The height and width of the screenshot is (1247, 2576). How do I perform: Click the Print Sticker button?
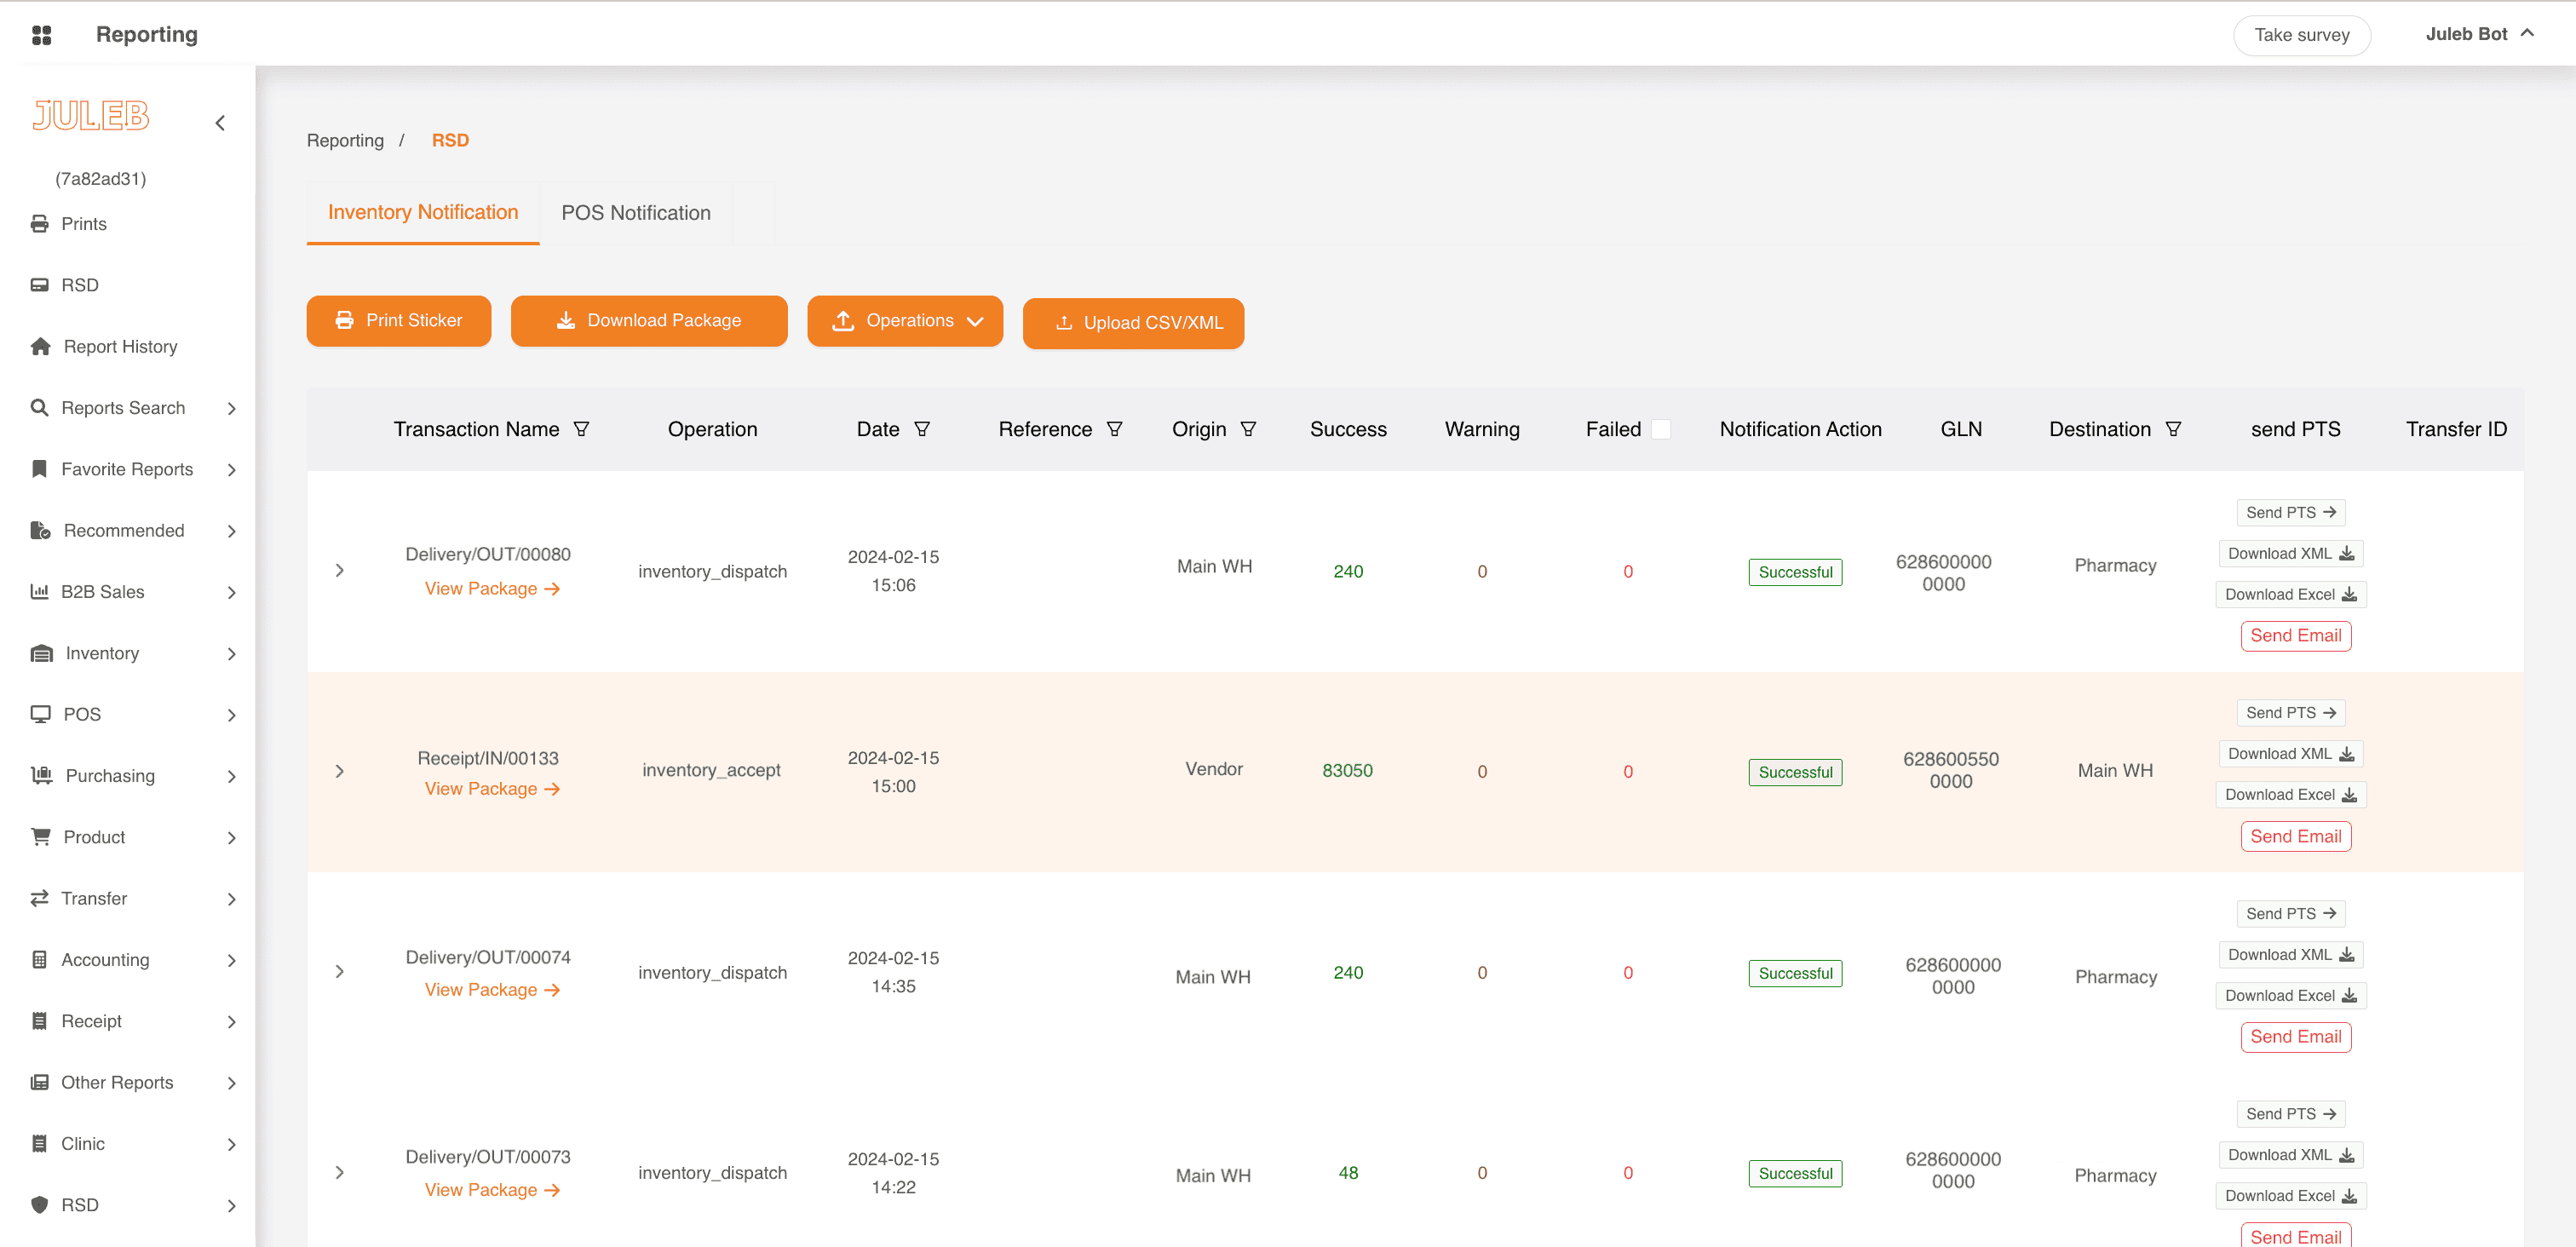pyautogui.click(x=399, y=321)
